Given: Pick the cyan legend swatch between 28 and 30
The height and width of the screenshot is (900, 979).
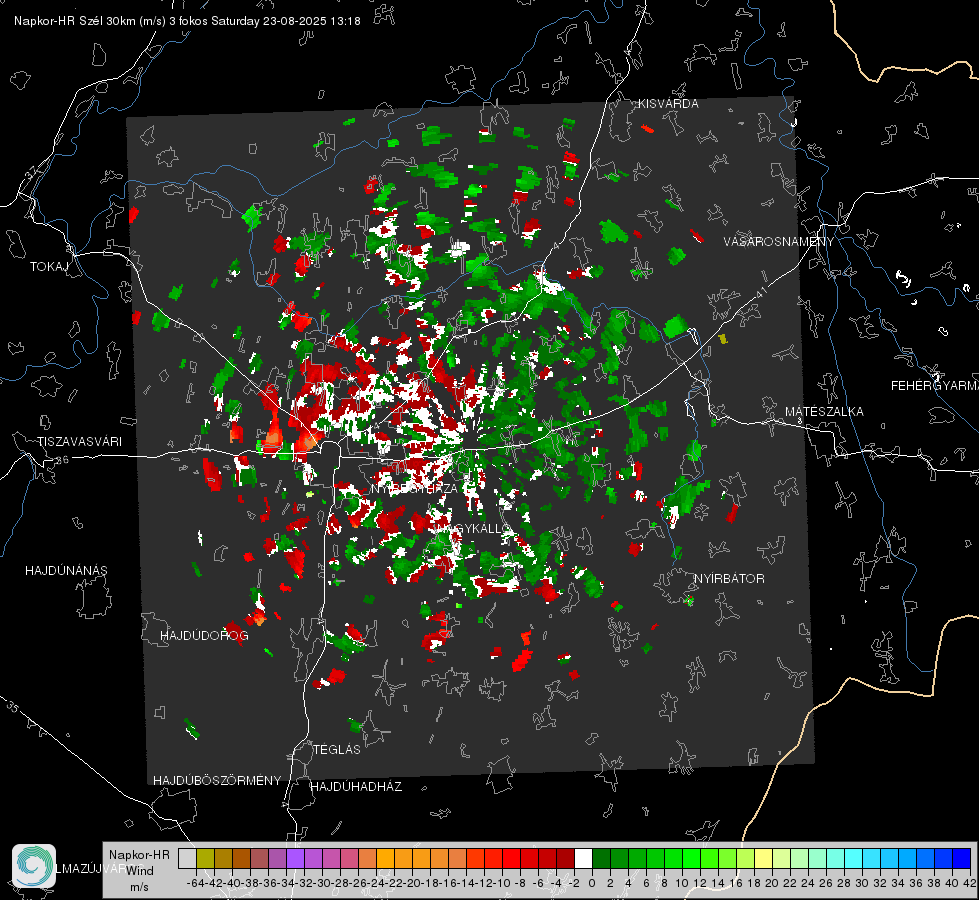Looking at the screenshot, I should (854, 858).
